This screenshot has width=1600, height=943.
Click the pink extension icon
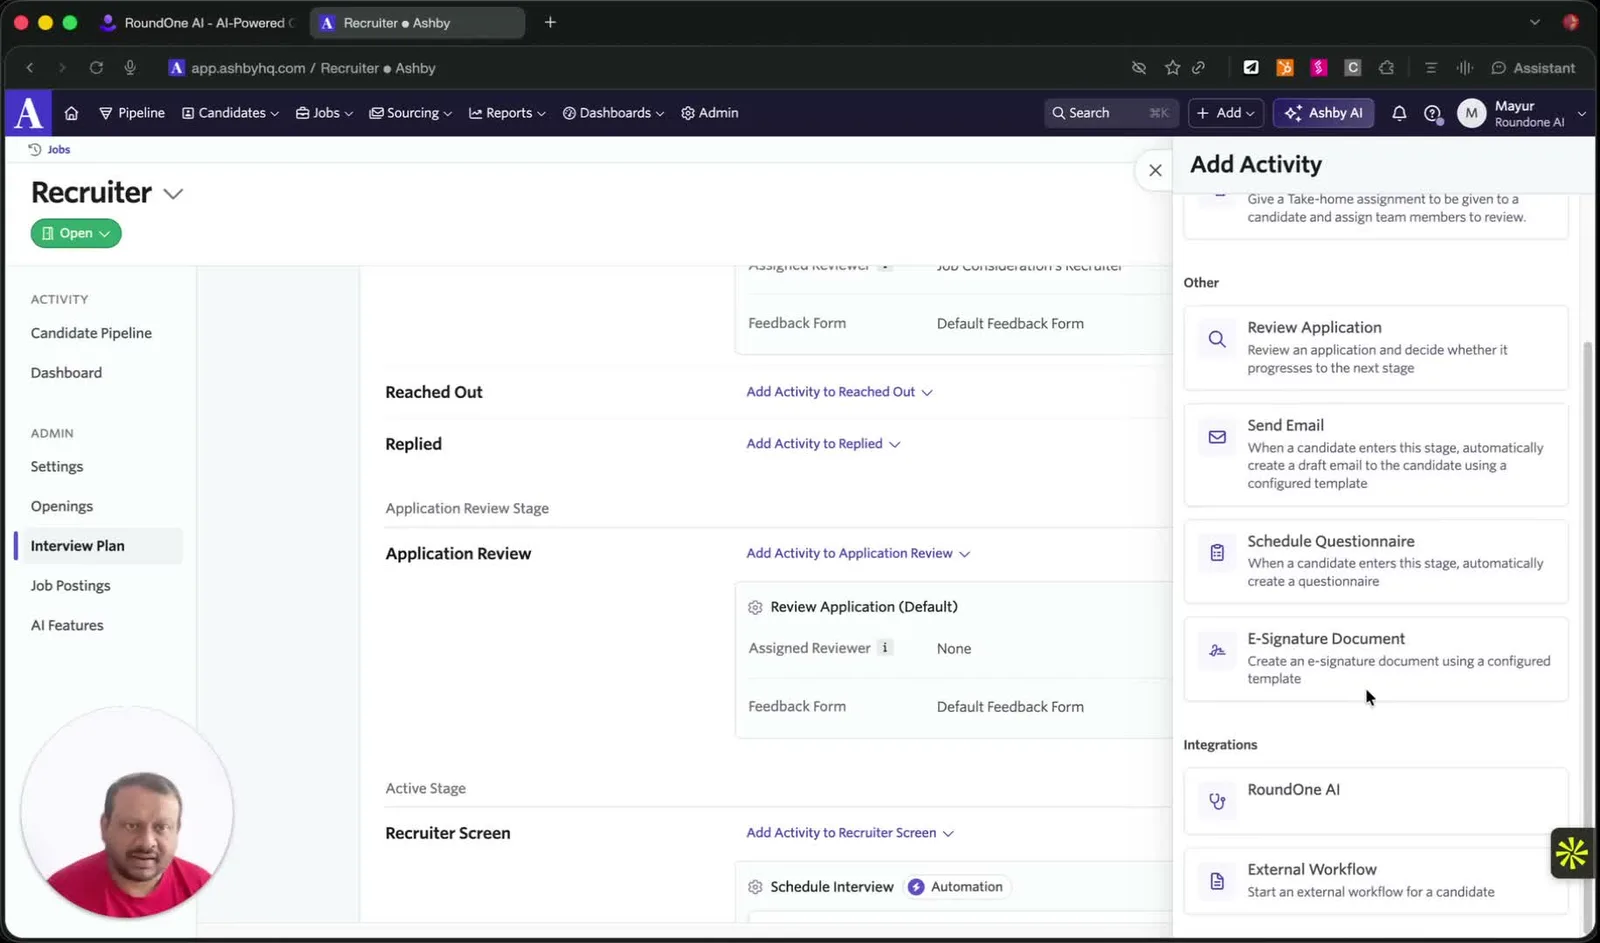tap(1319, 68)
